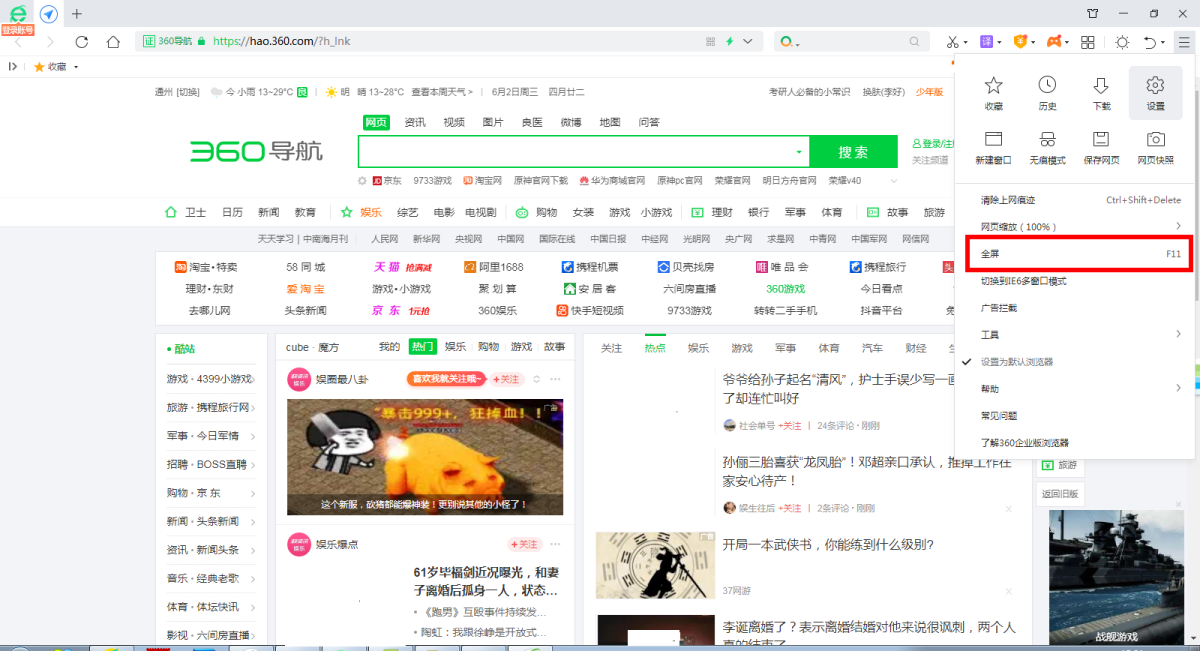Open the 收藏 star icon in menu

(993, 86)
